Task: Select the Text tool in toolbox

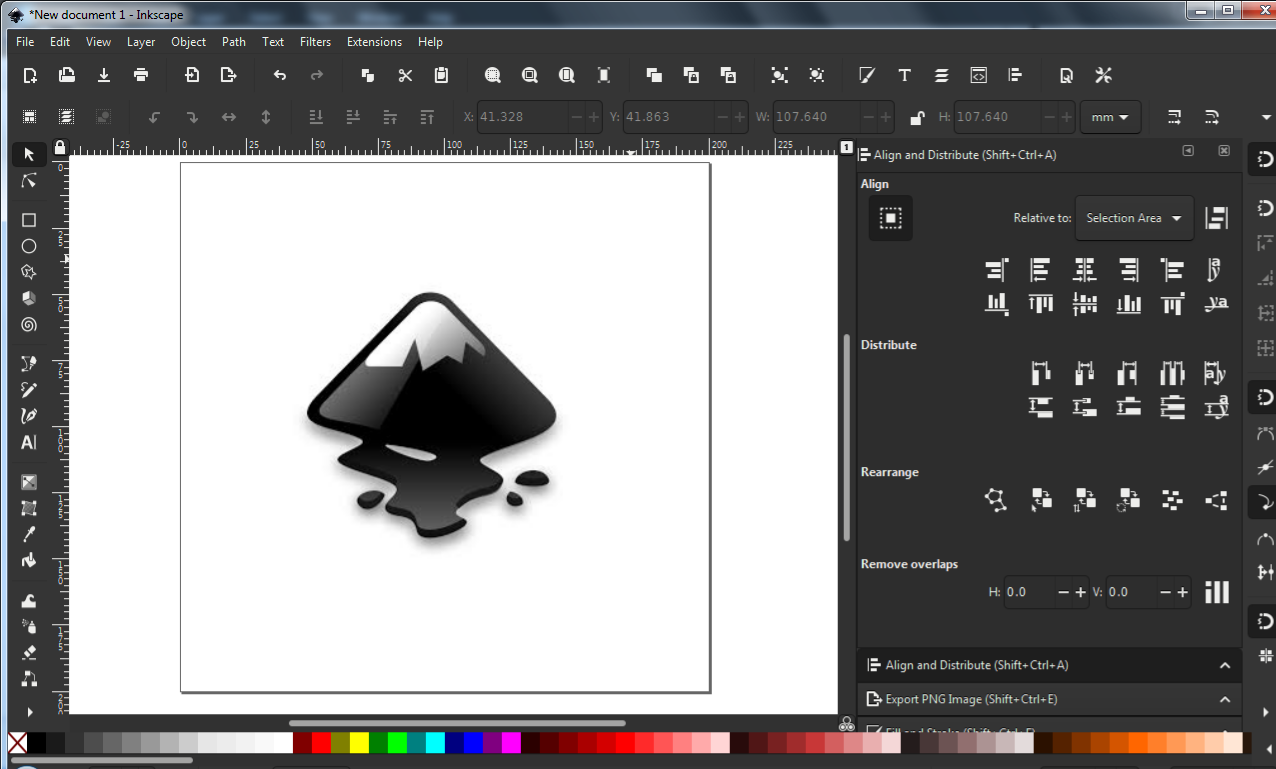Action: [29, 442]
